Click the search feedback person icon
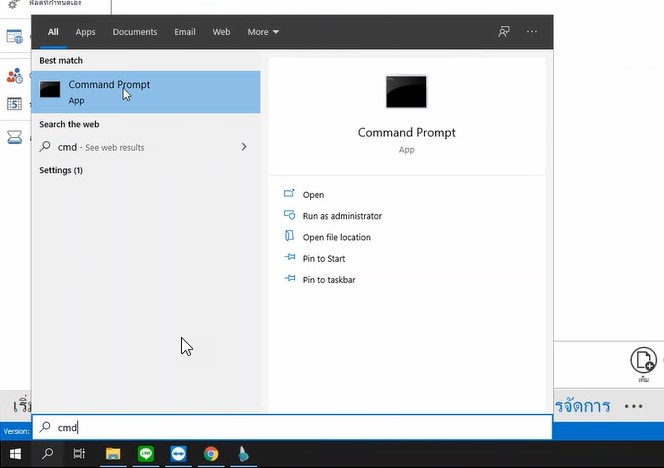 pyautogui.click(x=504, y=32)
